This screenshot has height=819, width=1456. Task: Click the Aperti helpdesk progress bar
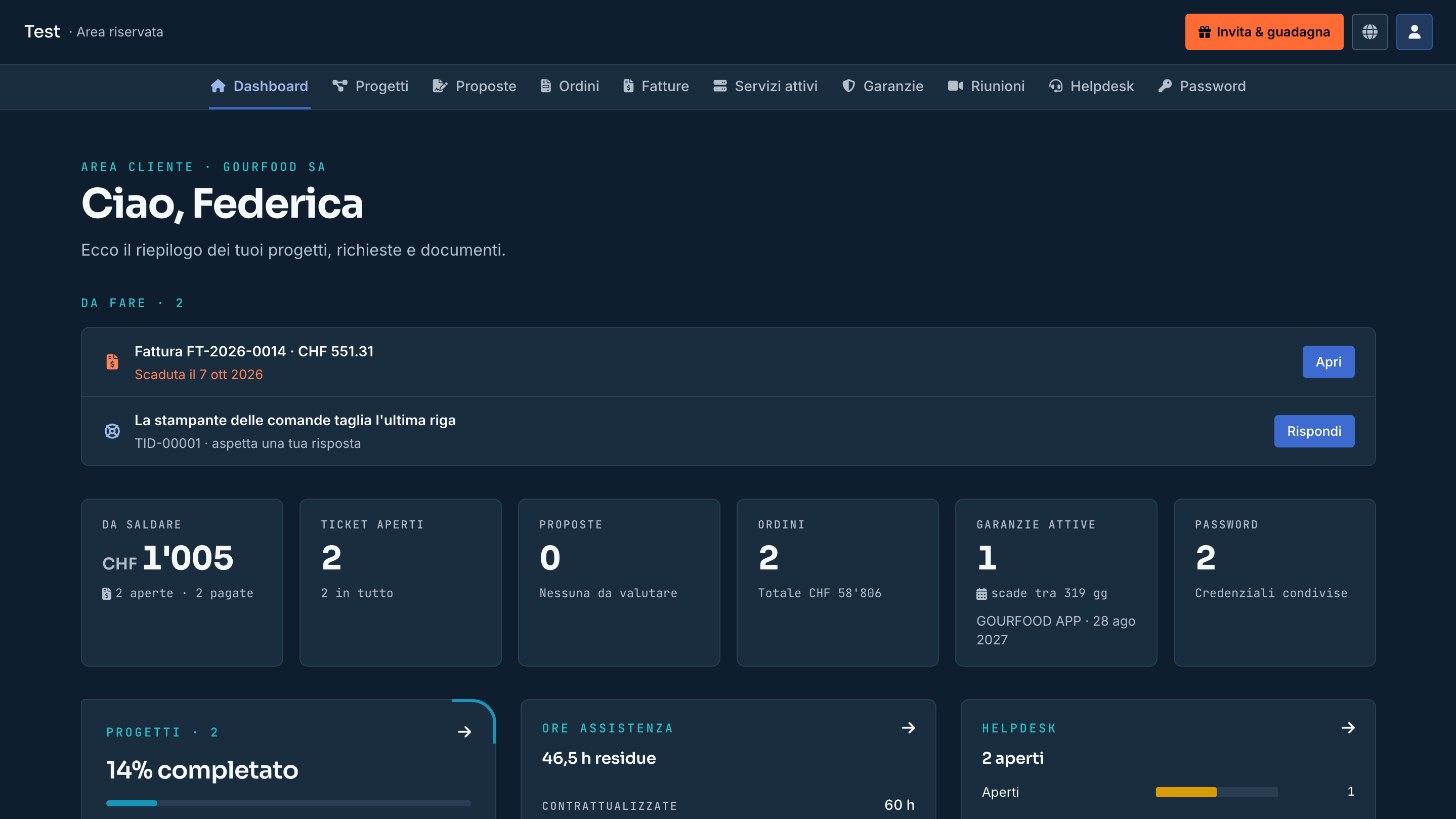point(1217,792)
